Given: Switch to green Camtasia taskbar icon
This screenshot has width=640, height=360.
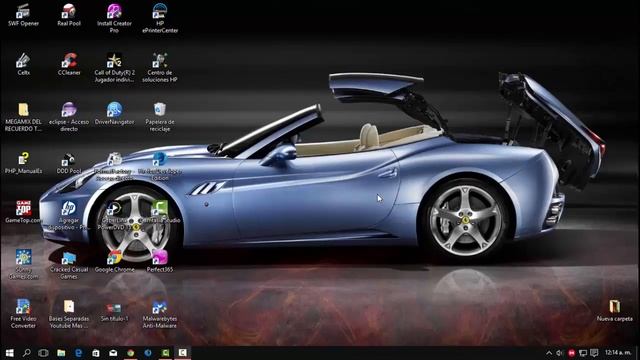Looking at the screenshot, I should 165,353.
